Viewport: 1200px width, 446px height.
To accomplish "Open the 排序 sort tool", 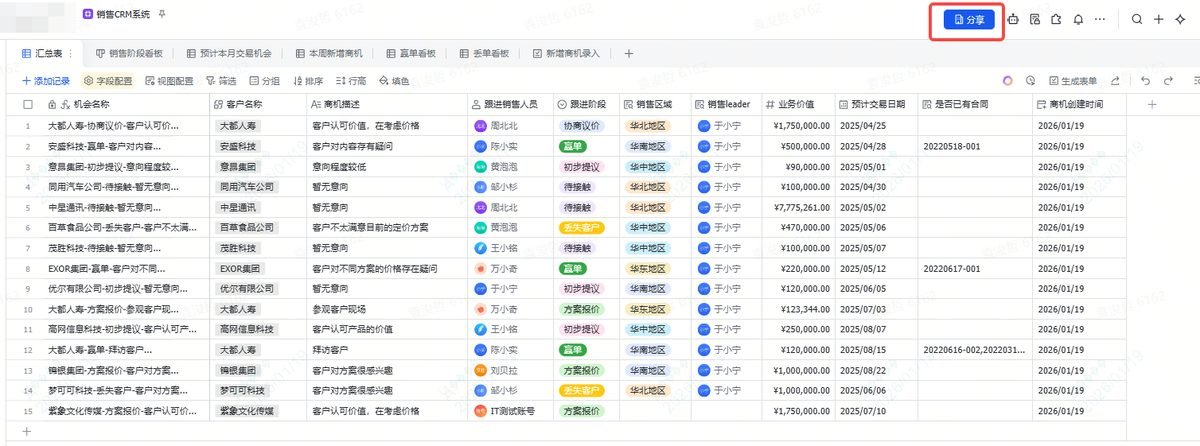I will (307, 81).
